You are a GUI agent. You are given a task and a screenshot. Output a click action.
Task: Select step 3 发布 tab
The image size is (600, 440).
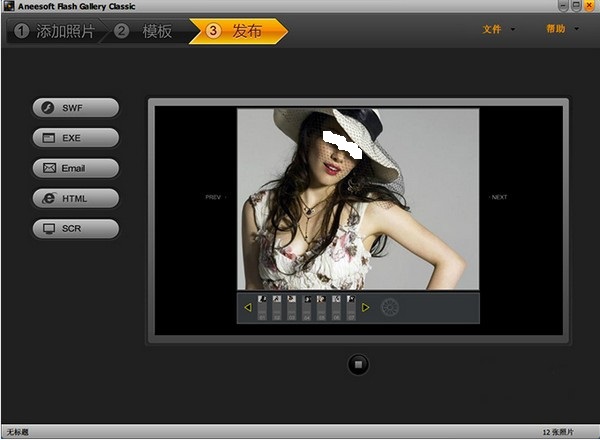tap(238, 31)
